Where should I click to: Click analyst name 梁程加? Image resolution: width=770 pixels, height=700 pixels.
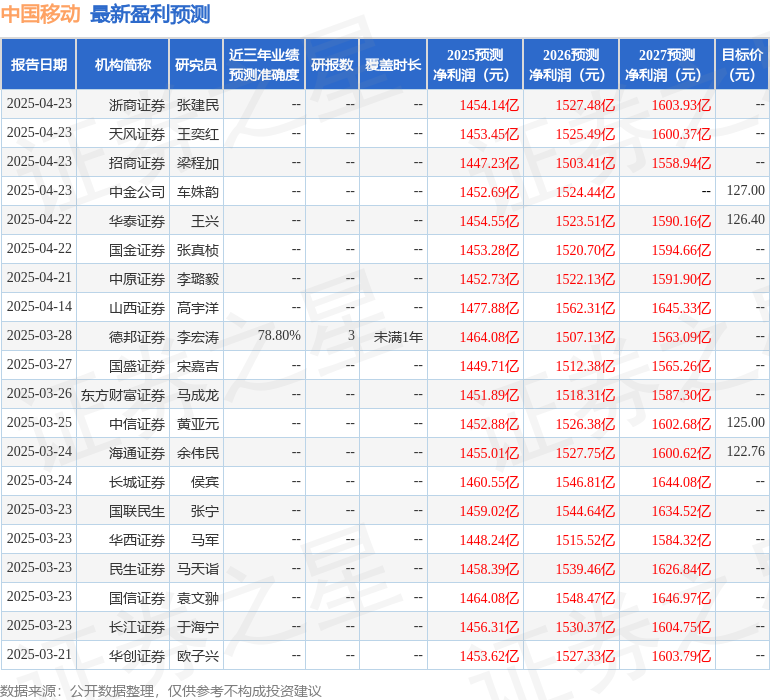(198, 163)
